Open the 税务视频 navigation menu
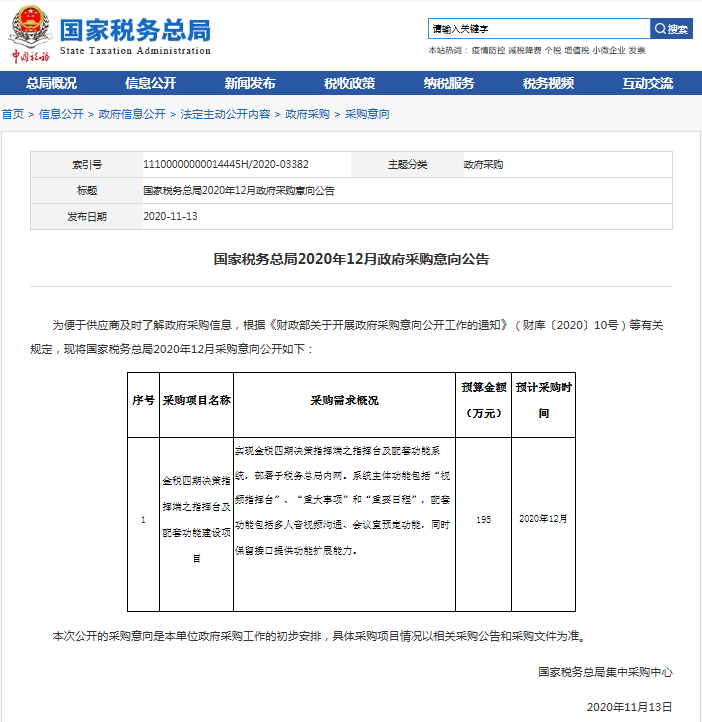The width and height of the screenshot is (702, 722). (x=548, y=83)
